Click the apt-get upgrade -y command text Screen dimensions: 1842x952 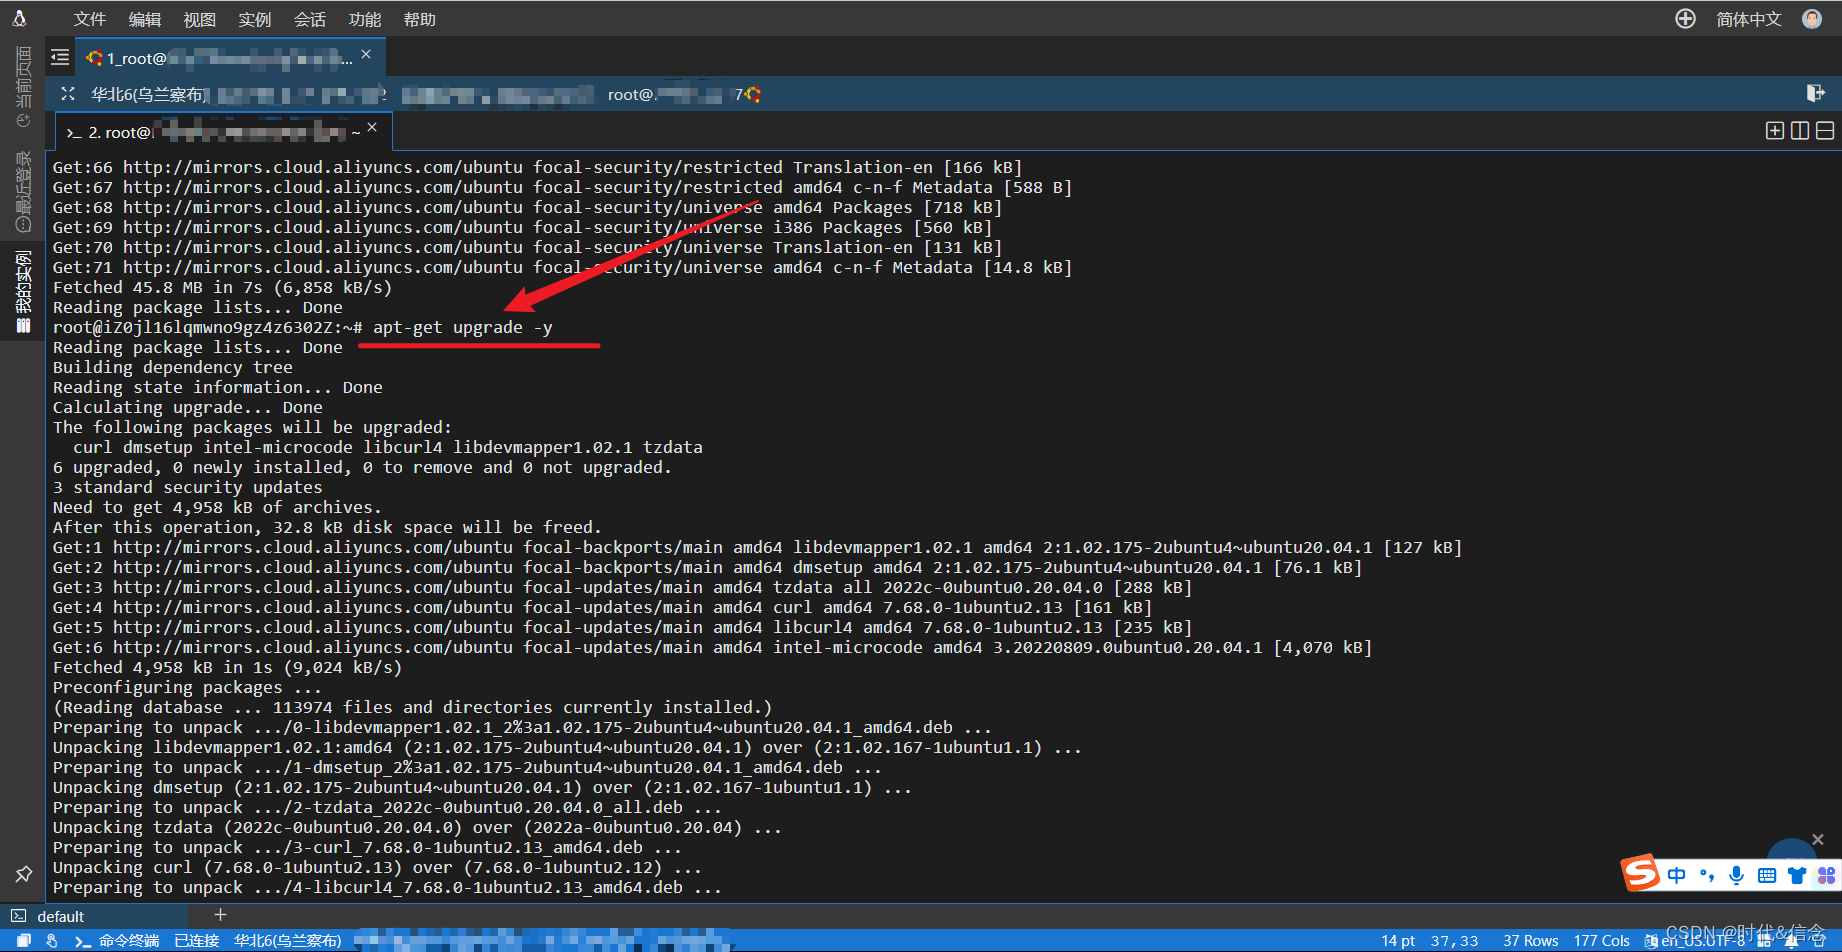462,327
